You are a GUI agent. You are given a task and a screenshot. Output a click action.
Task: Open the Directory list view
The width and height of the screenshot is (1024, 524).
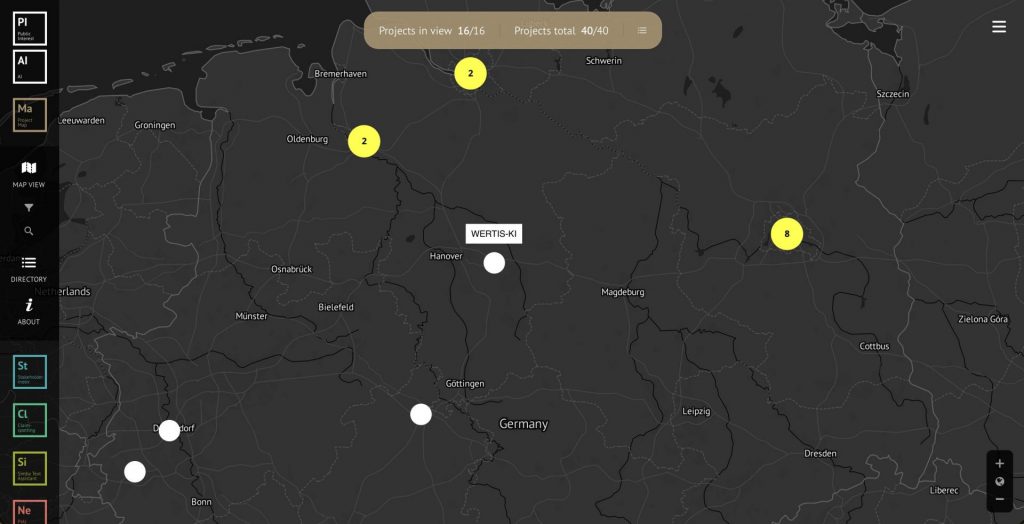pos(29,263)
